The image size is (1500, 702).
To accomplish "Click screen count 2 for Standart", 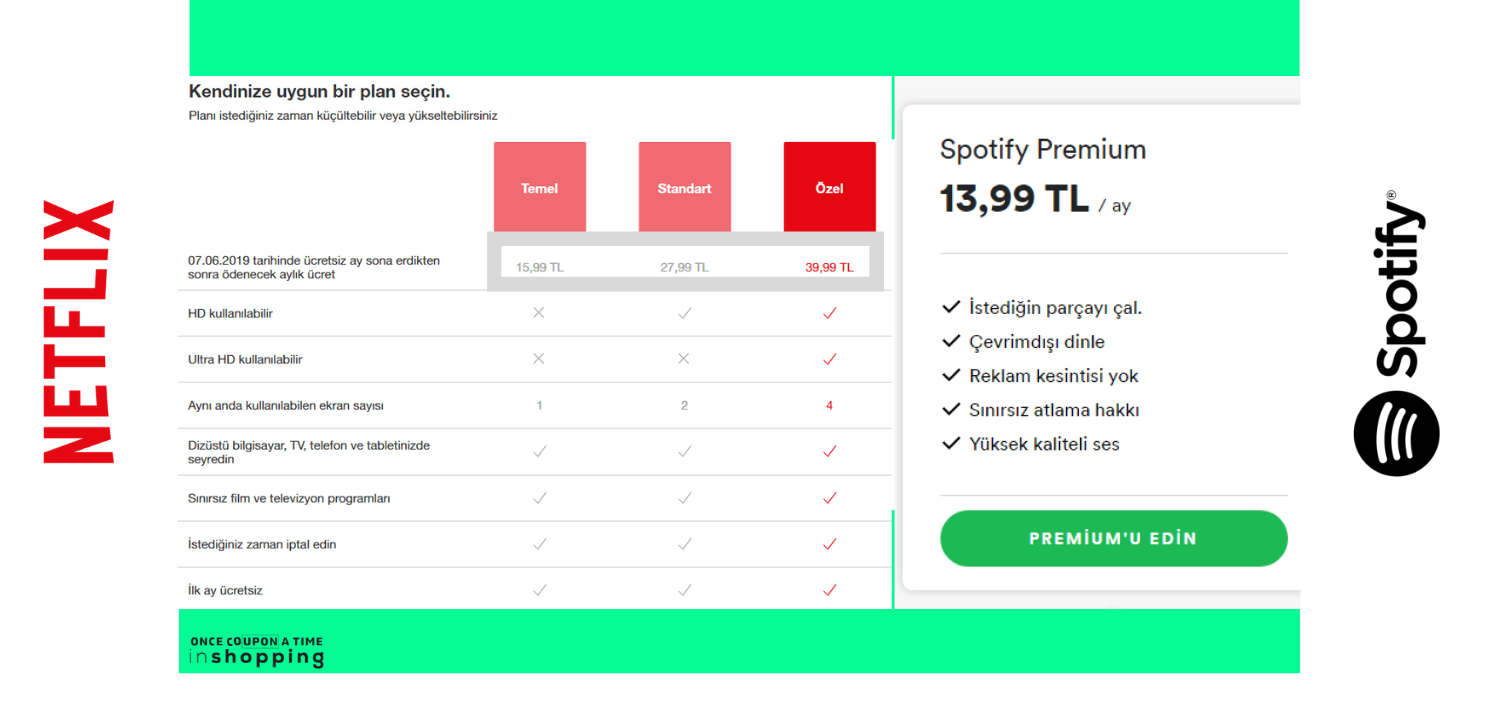I will click(684, 405).
